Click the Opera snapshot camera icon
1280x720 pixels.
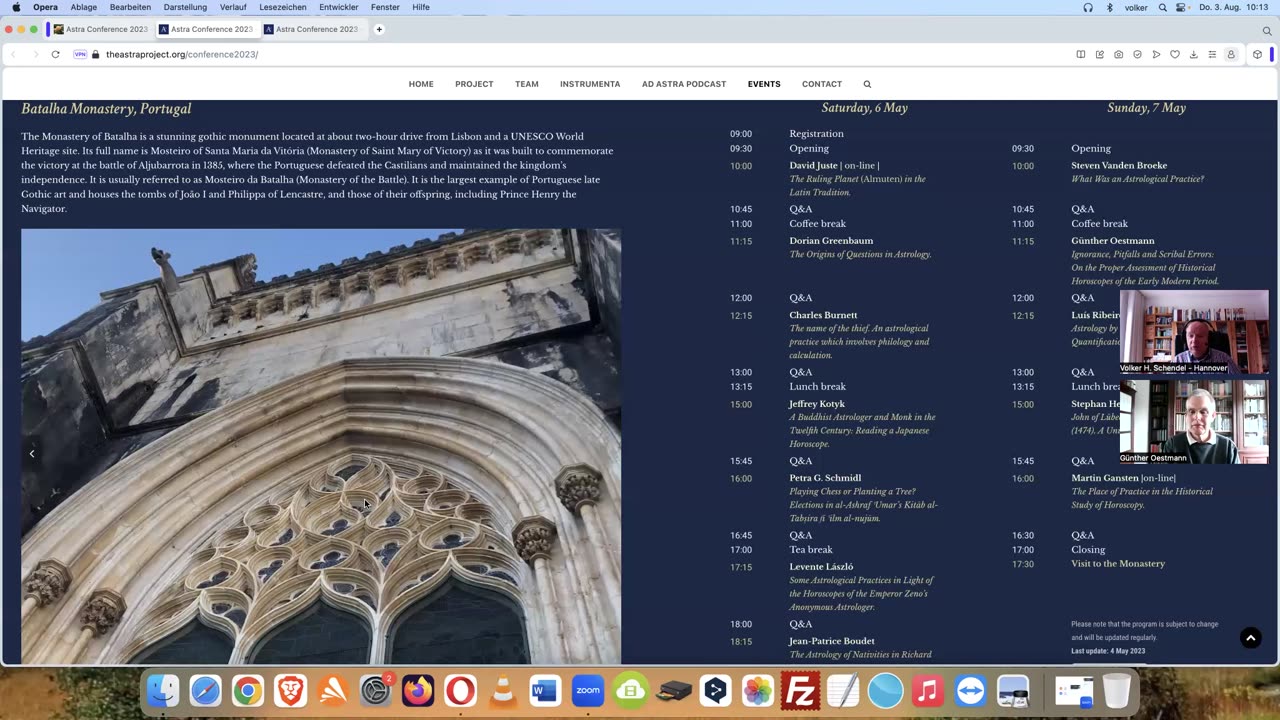tap(1118, 54)
